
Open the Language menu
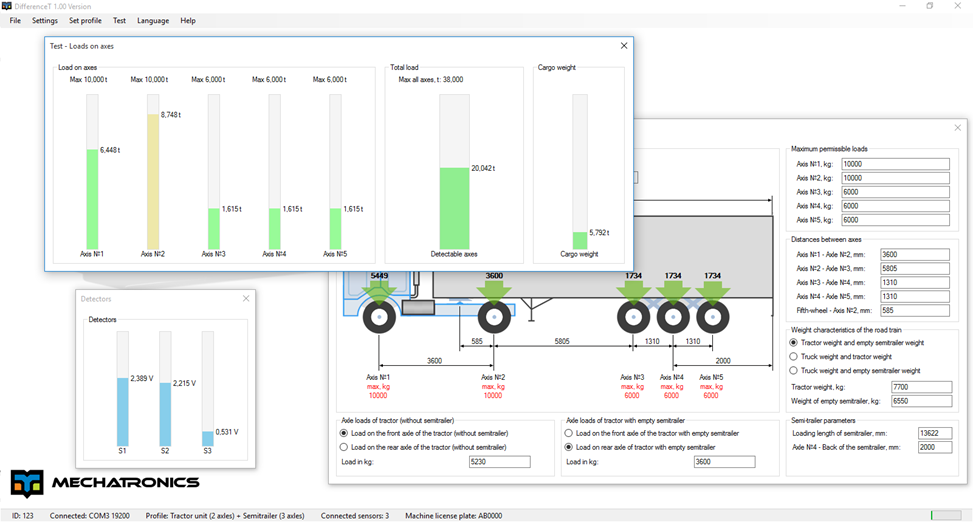point(153,20)
